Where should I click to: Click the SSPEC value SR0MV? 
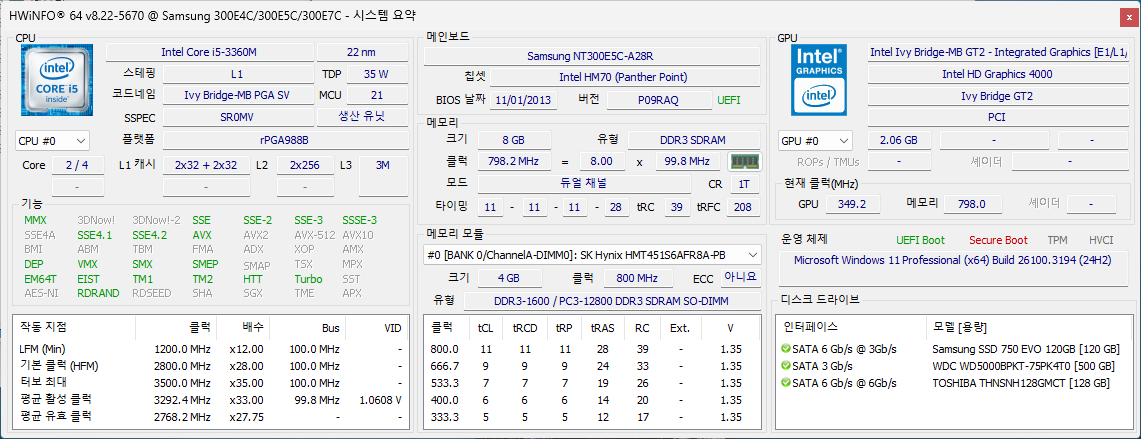click(236, 117)
